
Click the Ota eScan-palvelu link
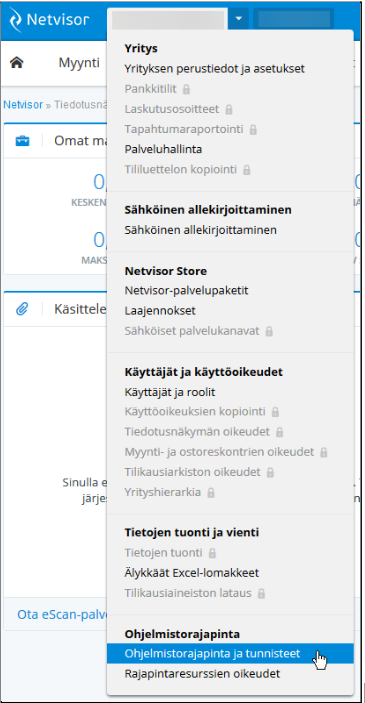[x=62, y=614]
